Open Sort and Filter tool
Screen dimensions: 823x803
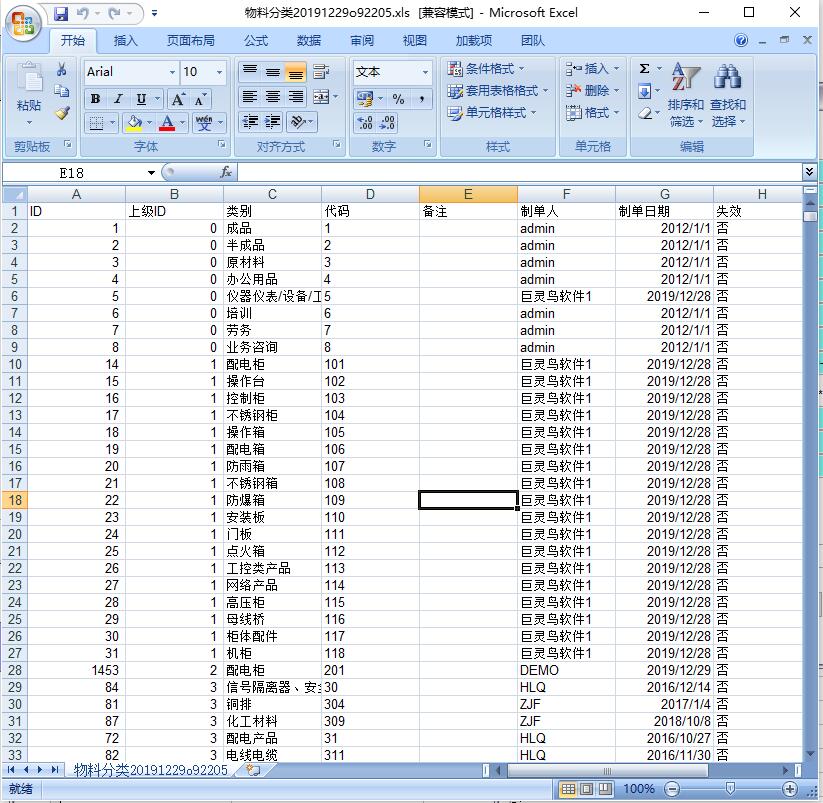[685, 96]
